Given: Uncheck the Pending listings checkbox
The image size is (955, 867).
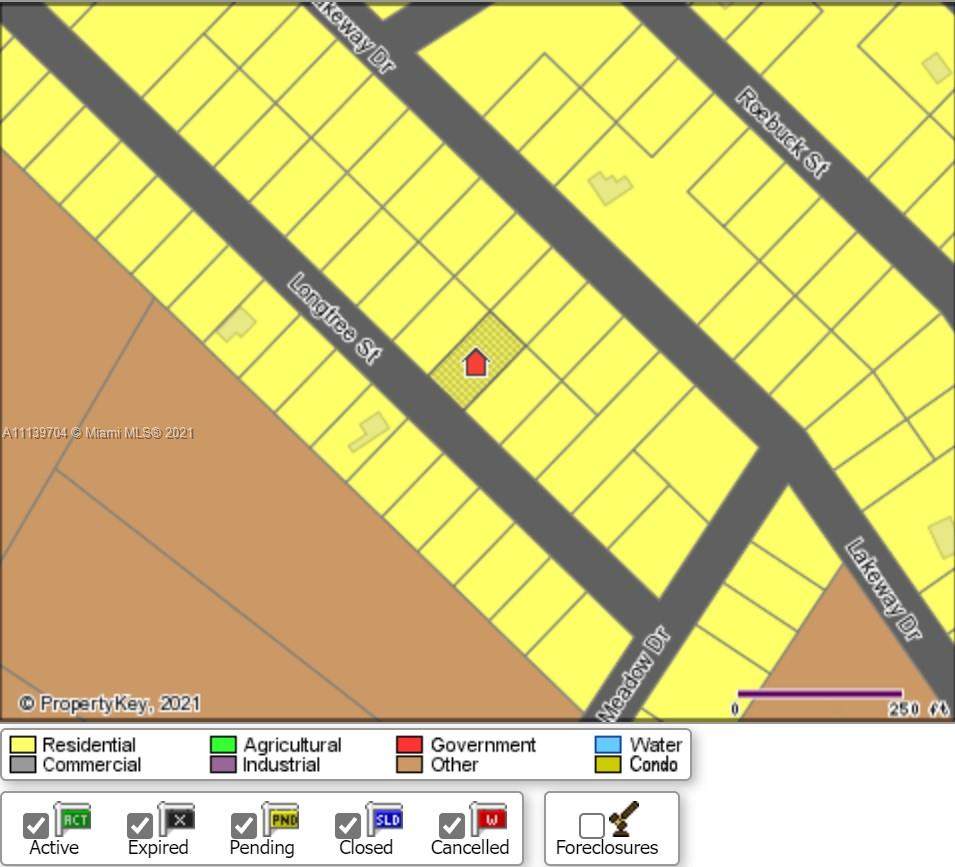Looking at the screenshot, I should tap(244, 826).
